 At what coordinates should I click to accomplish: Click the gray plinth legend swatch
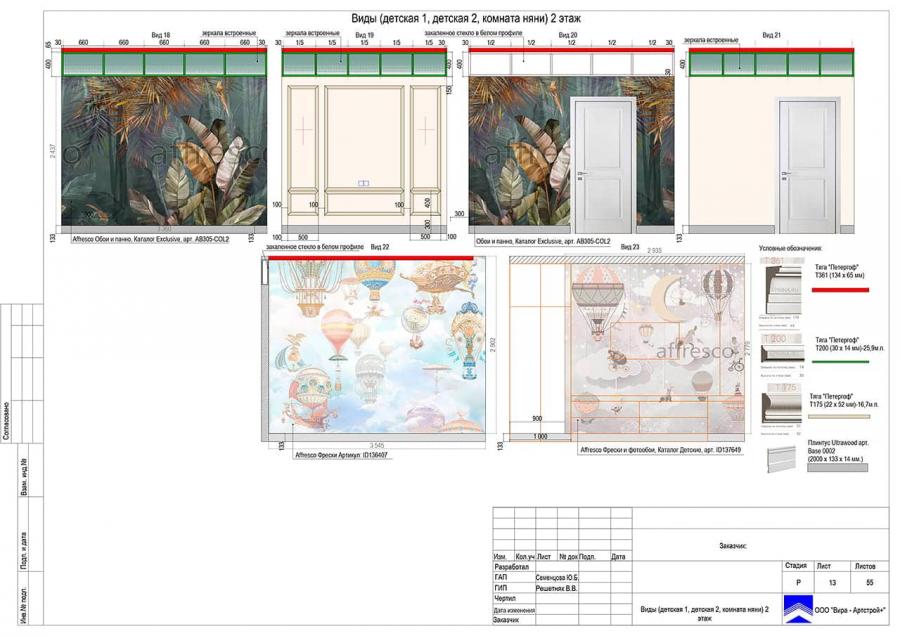(840, 466)
